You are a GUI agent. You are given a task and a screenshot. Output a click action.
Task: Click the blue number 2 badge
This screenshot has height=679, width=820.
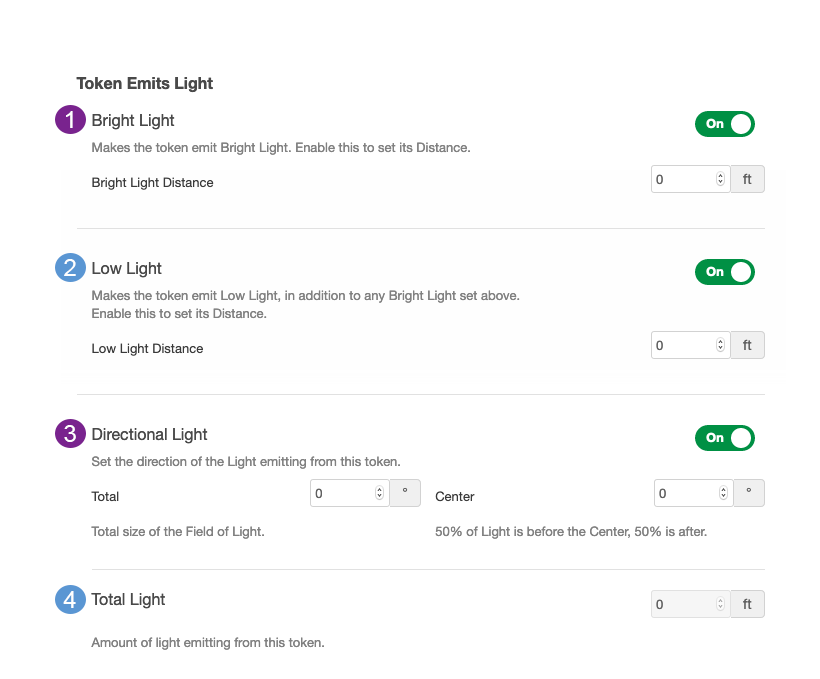[70, 268]
